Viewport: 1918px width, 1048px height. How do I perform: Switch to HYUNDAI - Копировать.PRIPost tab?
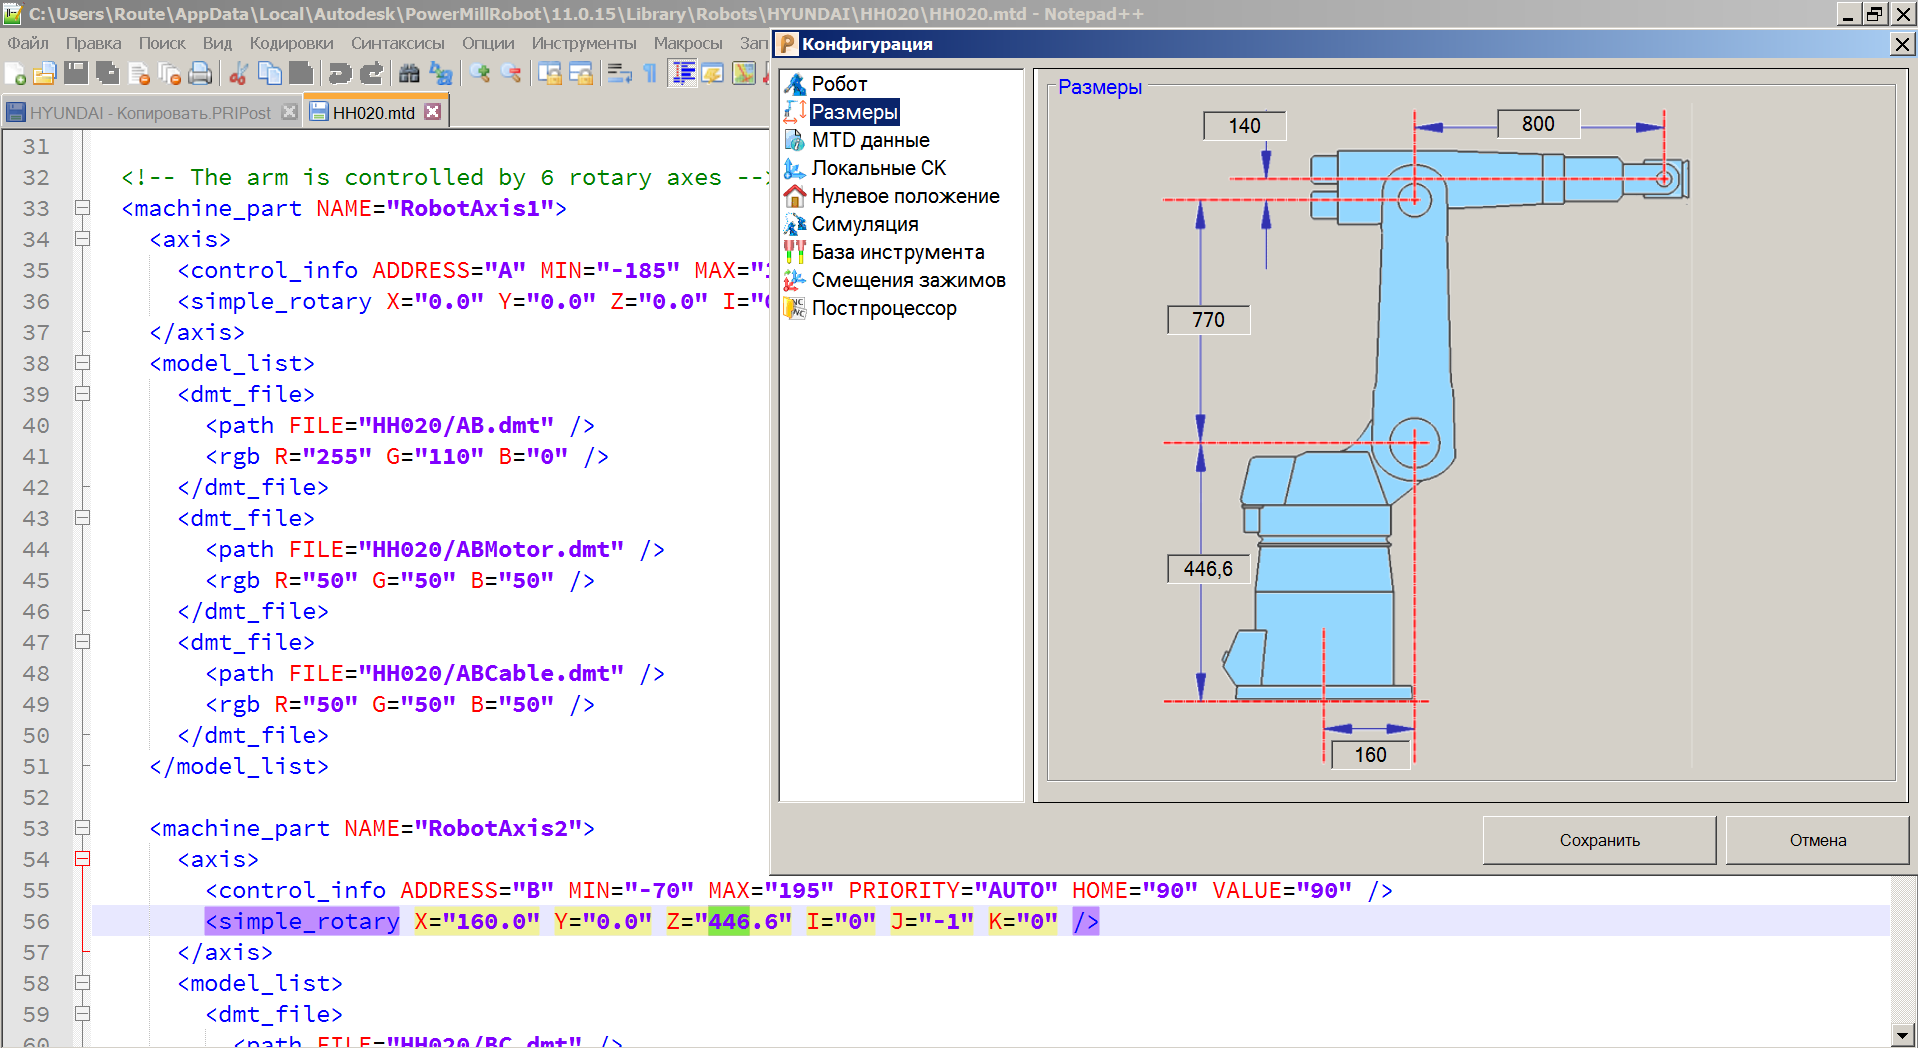[150, 113]
